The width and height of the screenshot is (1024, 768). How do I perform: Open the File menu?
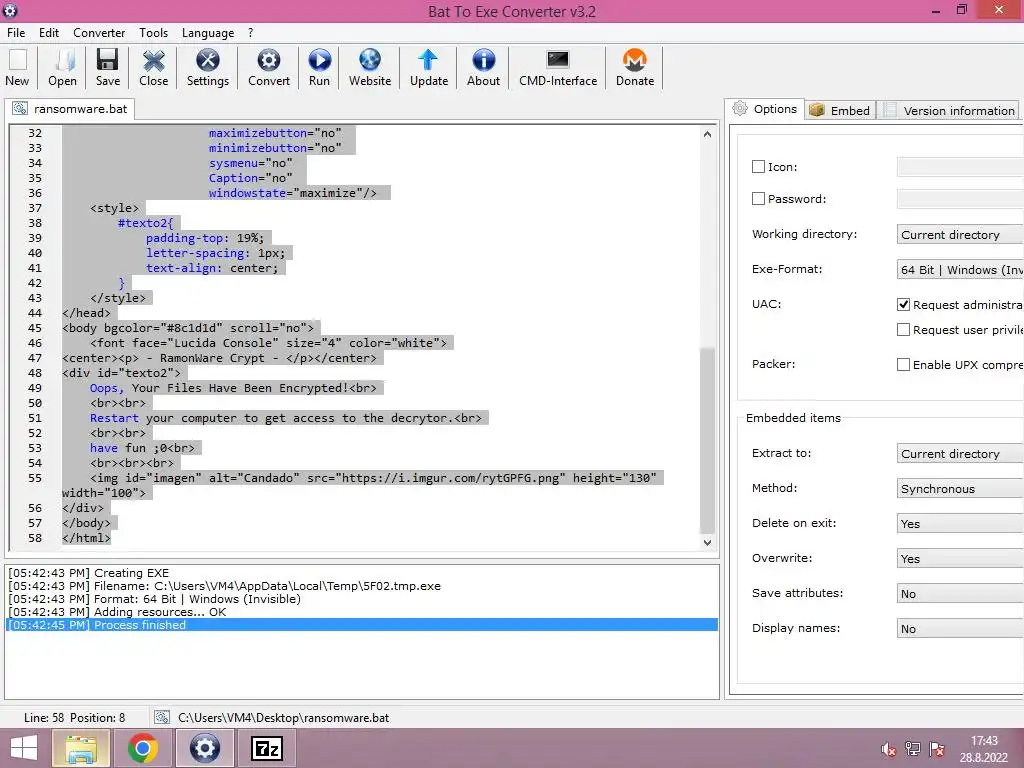[16, 33]
